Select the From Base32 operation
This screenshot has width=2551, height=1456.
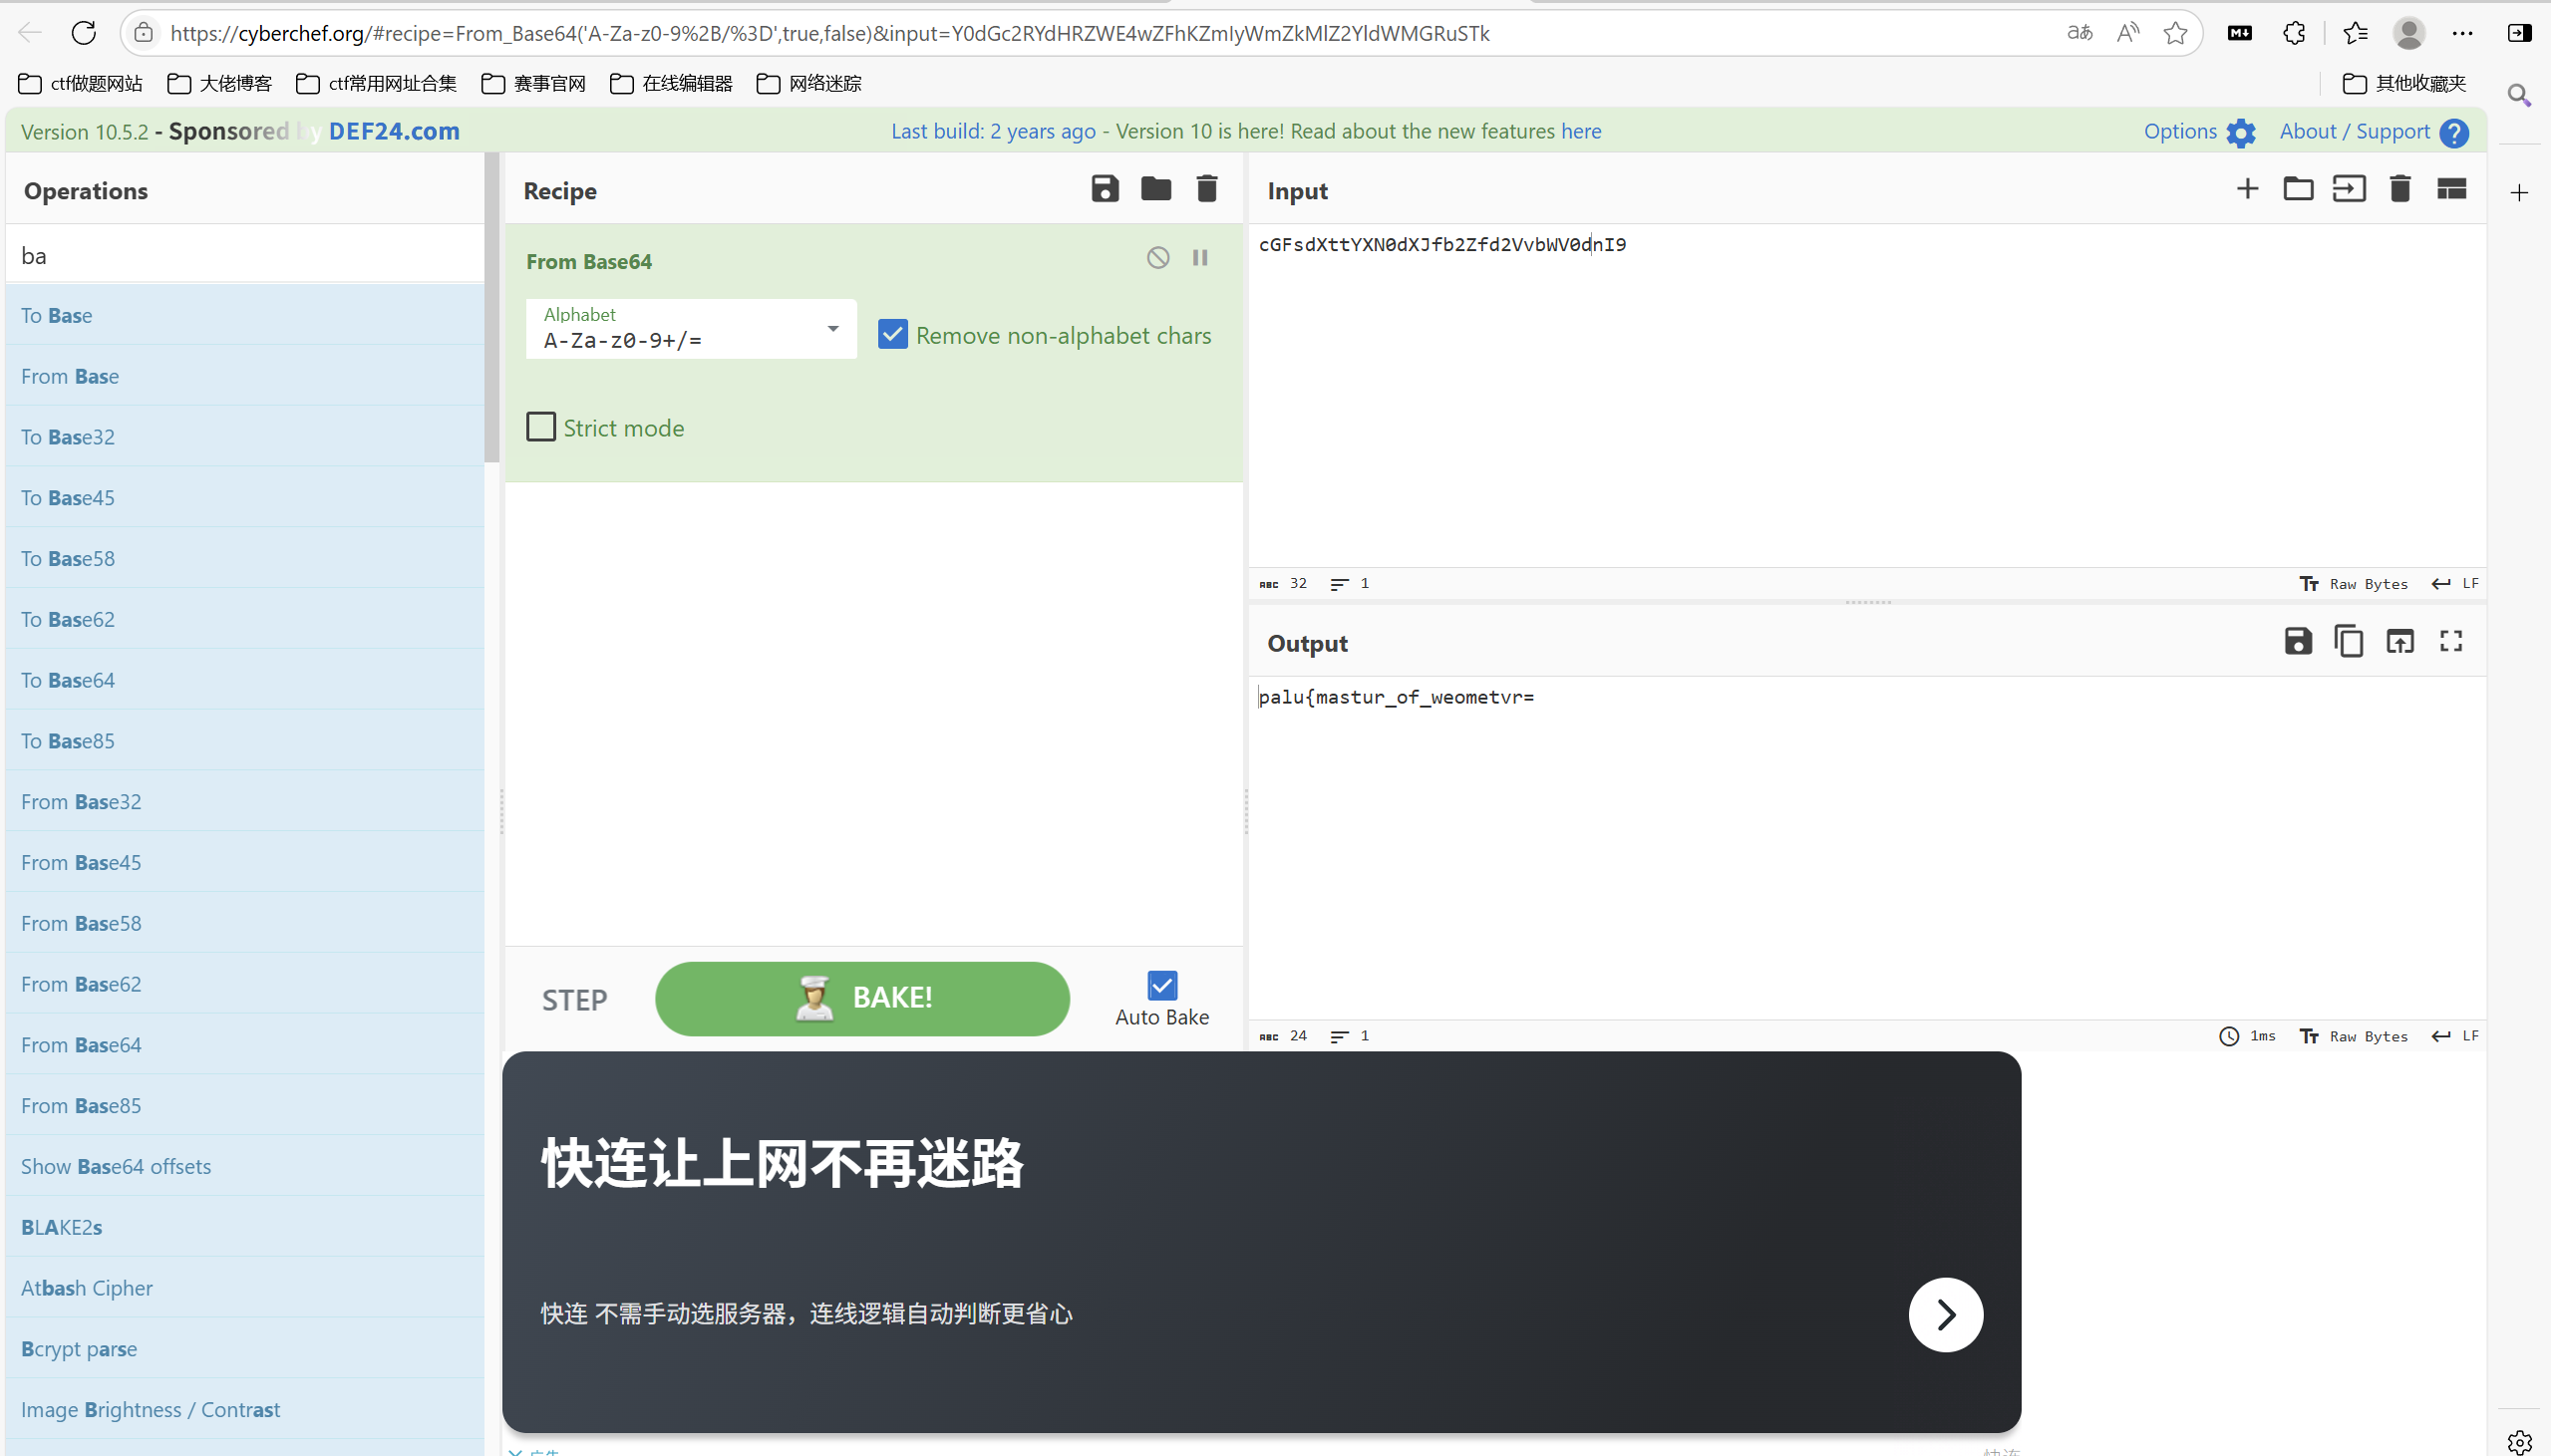coord(245,802)
